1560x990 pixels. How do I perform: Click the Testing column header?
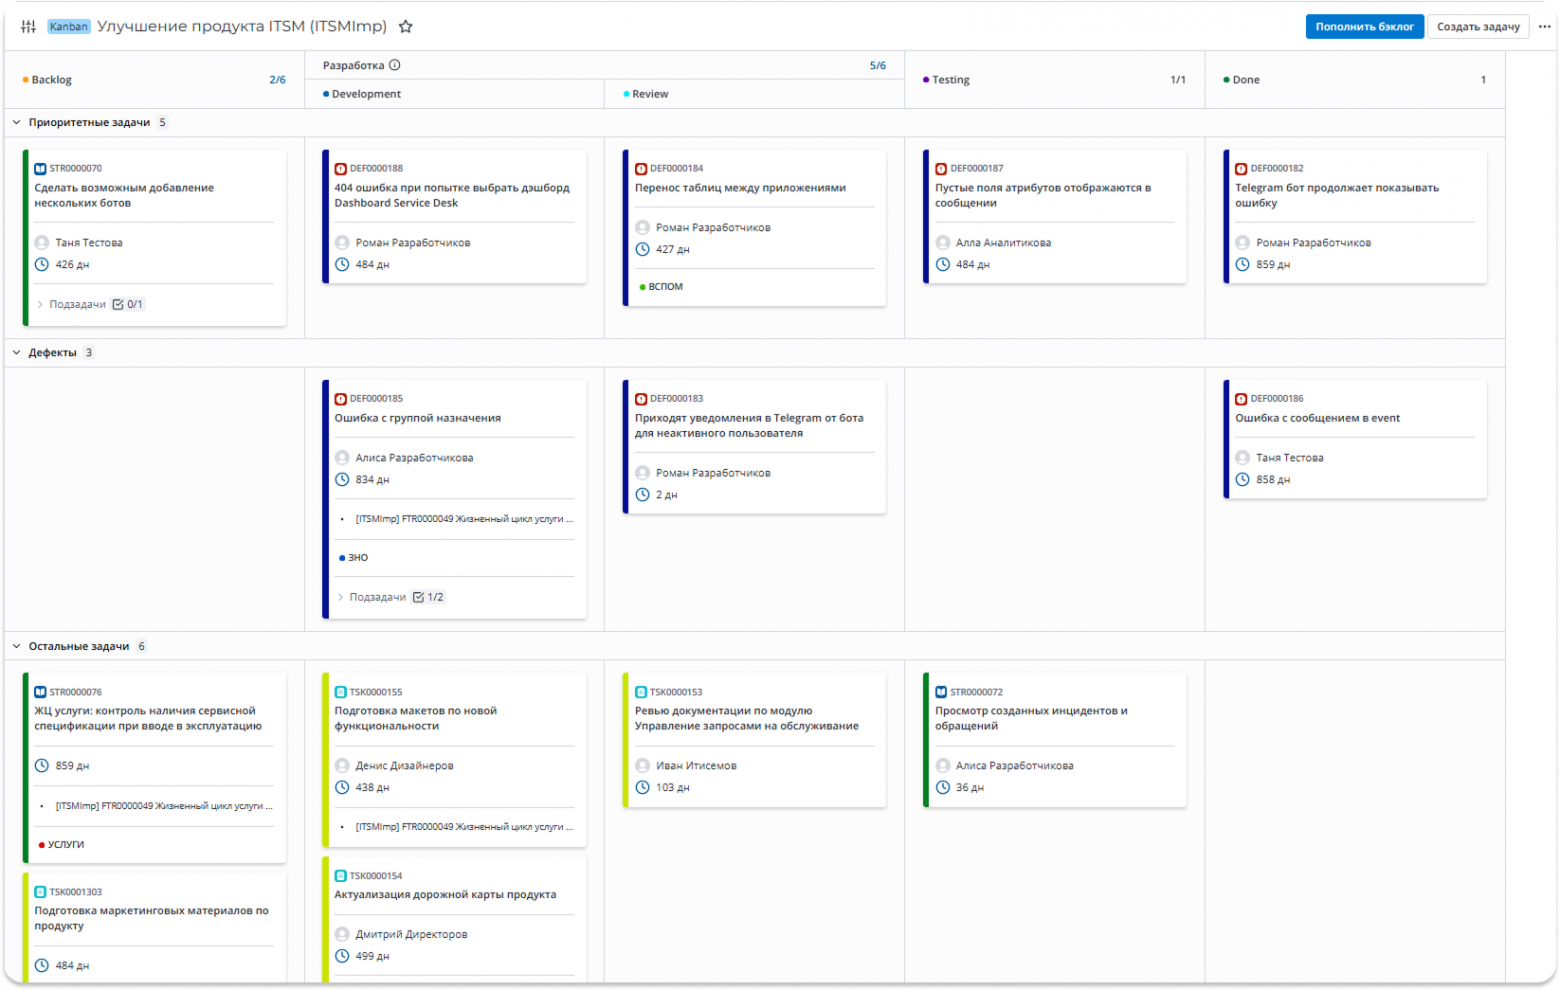pos(950,80)
